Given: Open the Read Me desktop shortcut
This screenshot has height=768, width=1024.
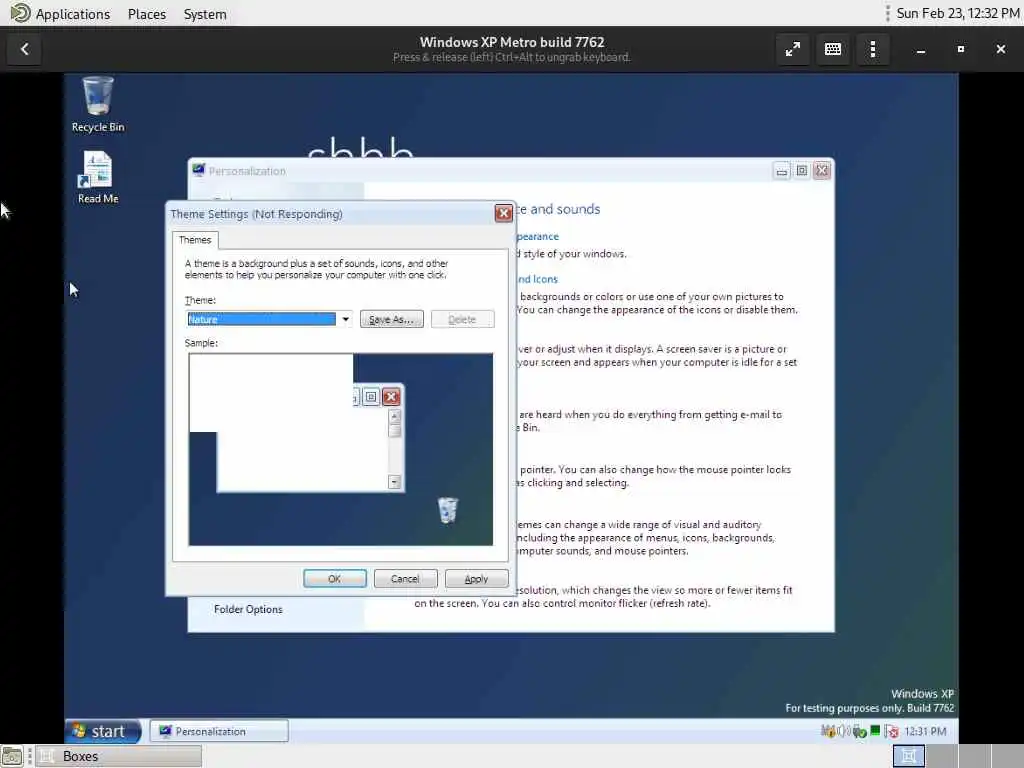Looking at the screenshot, I should pos(98,178).
